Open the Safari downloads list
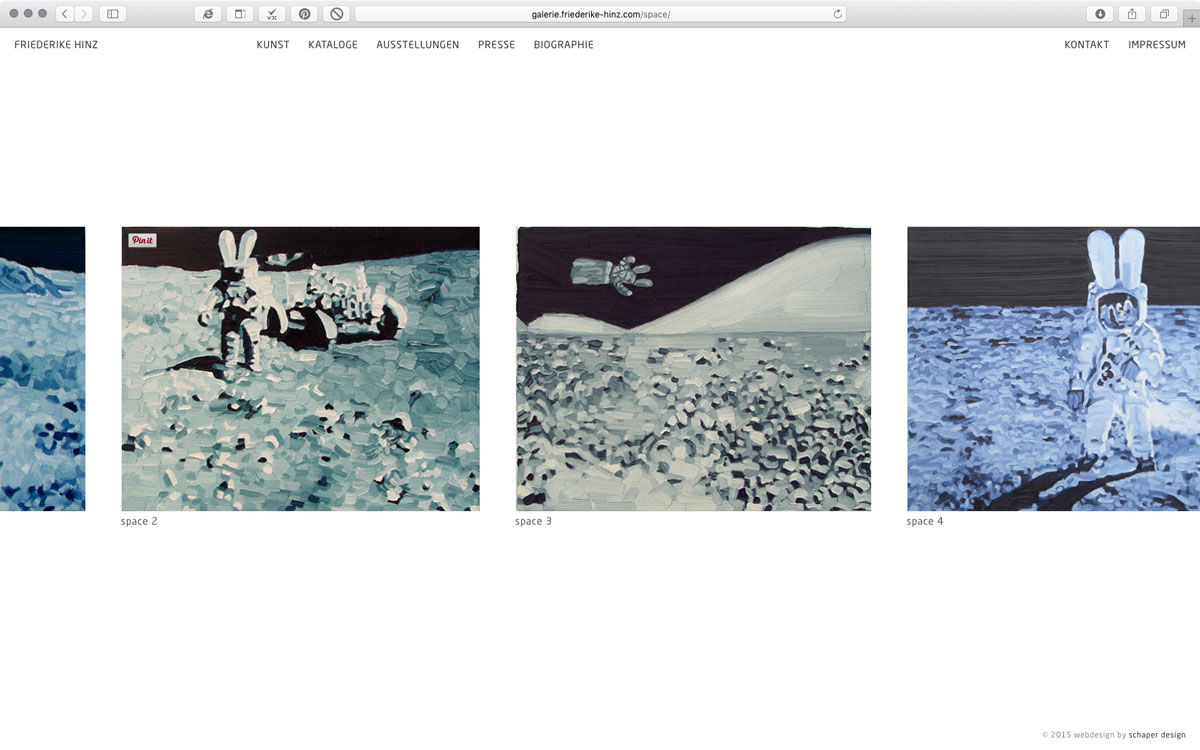Image resolution: width=1200 pixels, height=750 pixels. pyautogui.click(x=1100, y=14)
